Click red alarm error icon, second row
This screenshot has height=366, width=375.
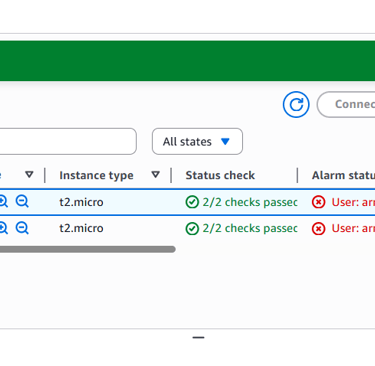pyautogui.click(x=318, y=229)
